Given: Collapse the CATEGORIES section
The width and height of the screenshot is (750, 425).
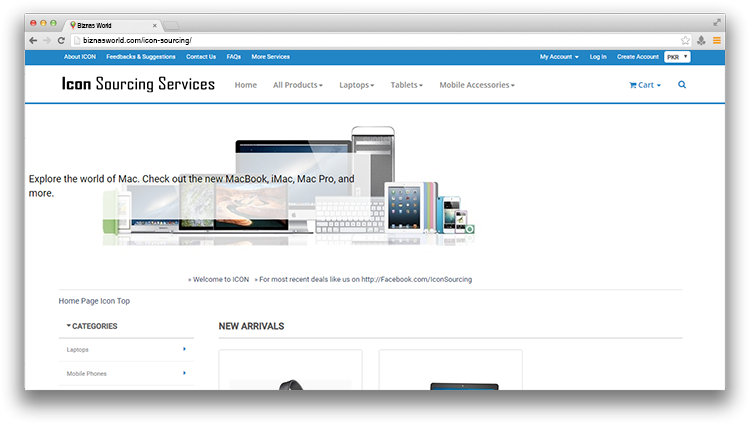Looking at the screenshot, I should pyautogui.click(x=92, y=326).
